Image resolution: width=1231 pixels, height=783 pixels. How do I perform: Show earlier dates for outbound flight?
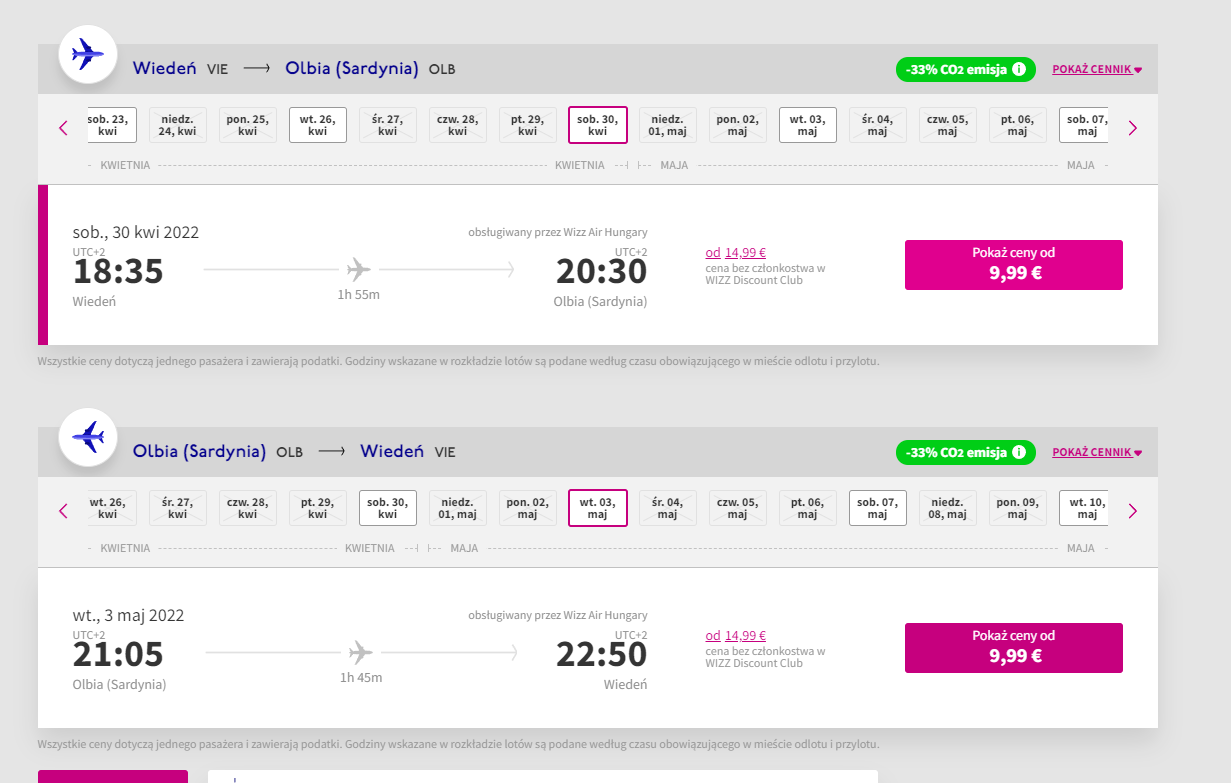63,128
